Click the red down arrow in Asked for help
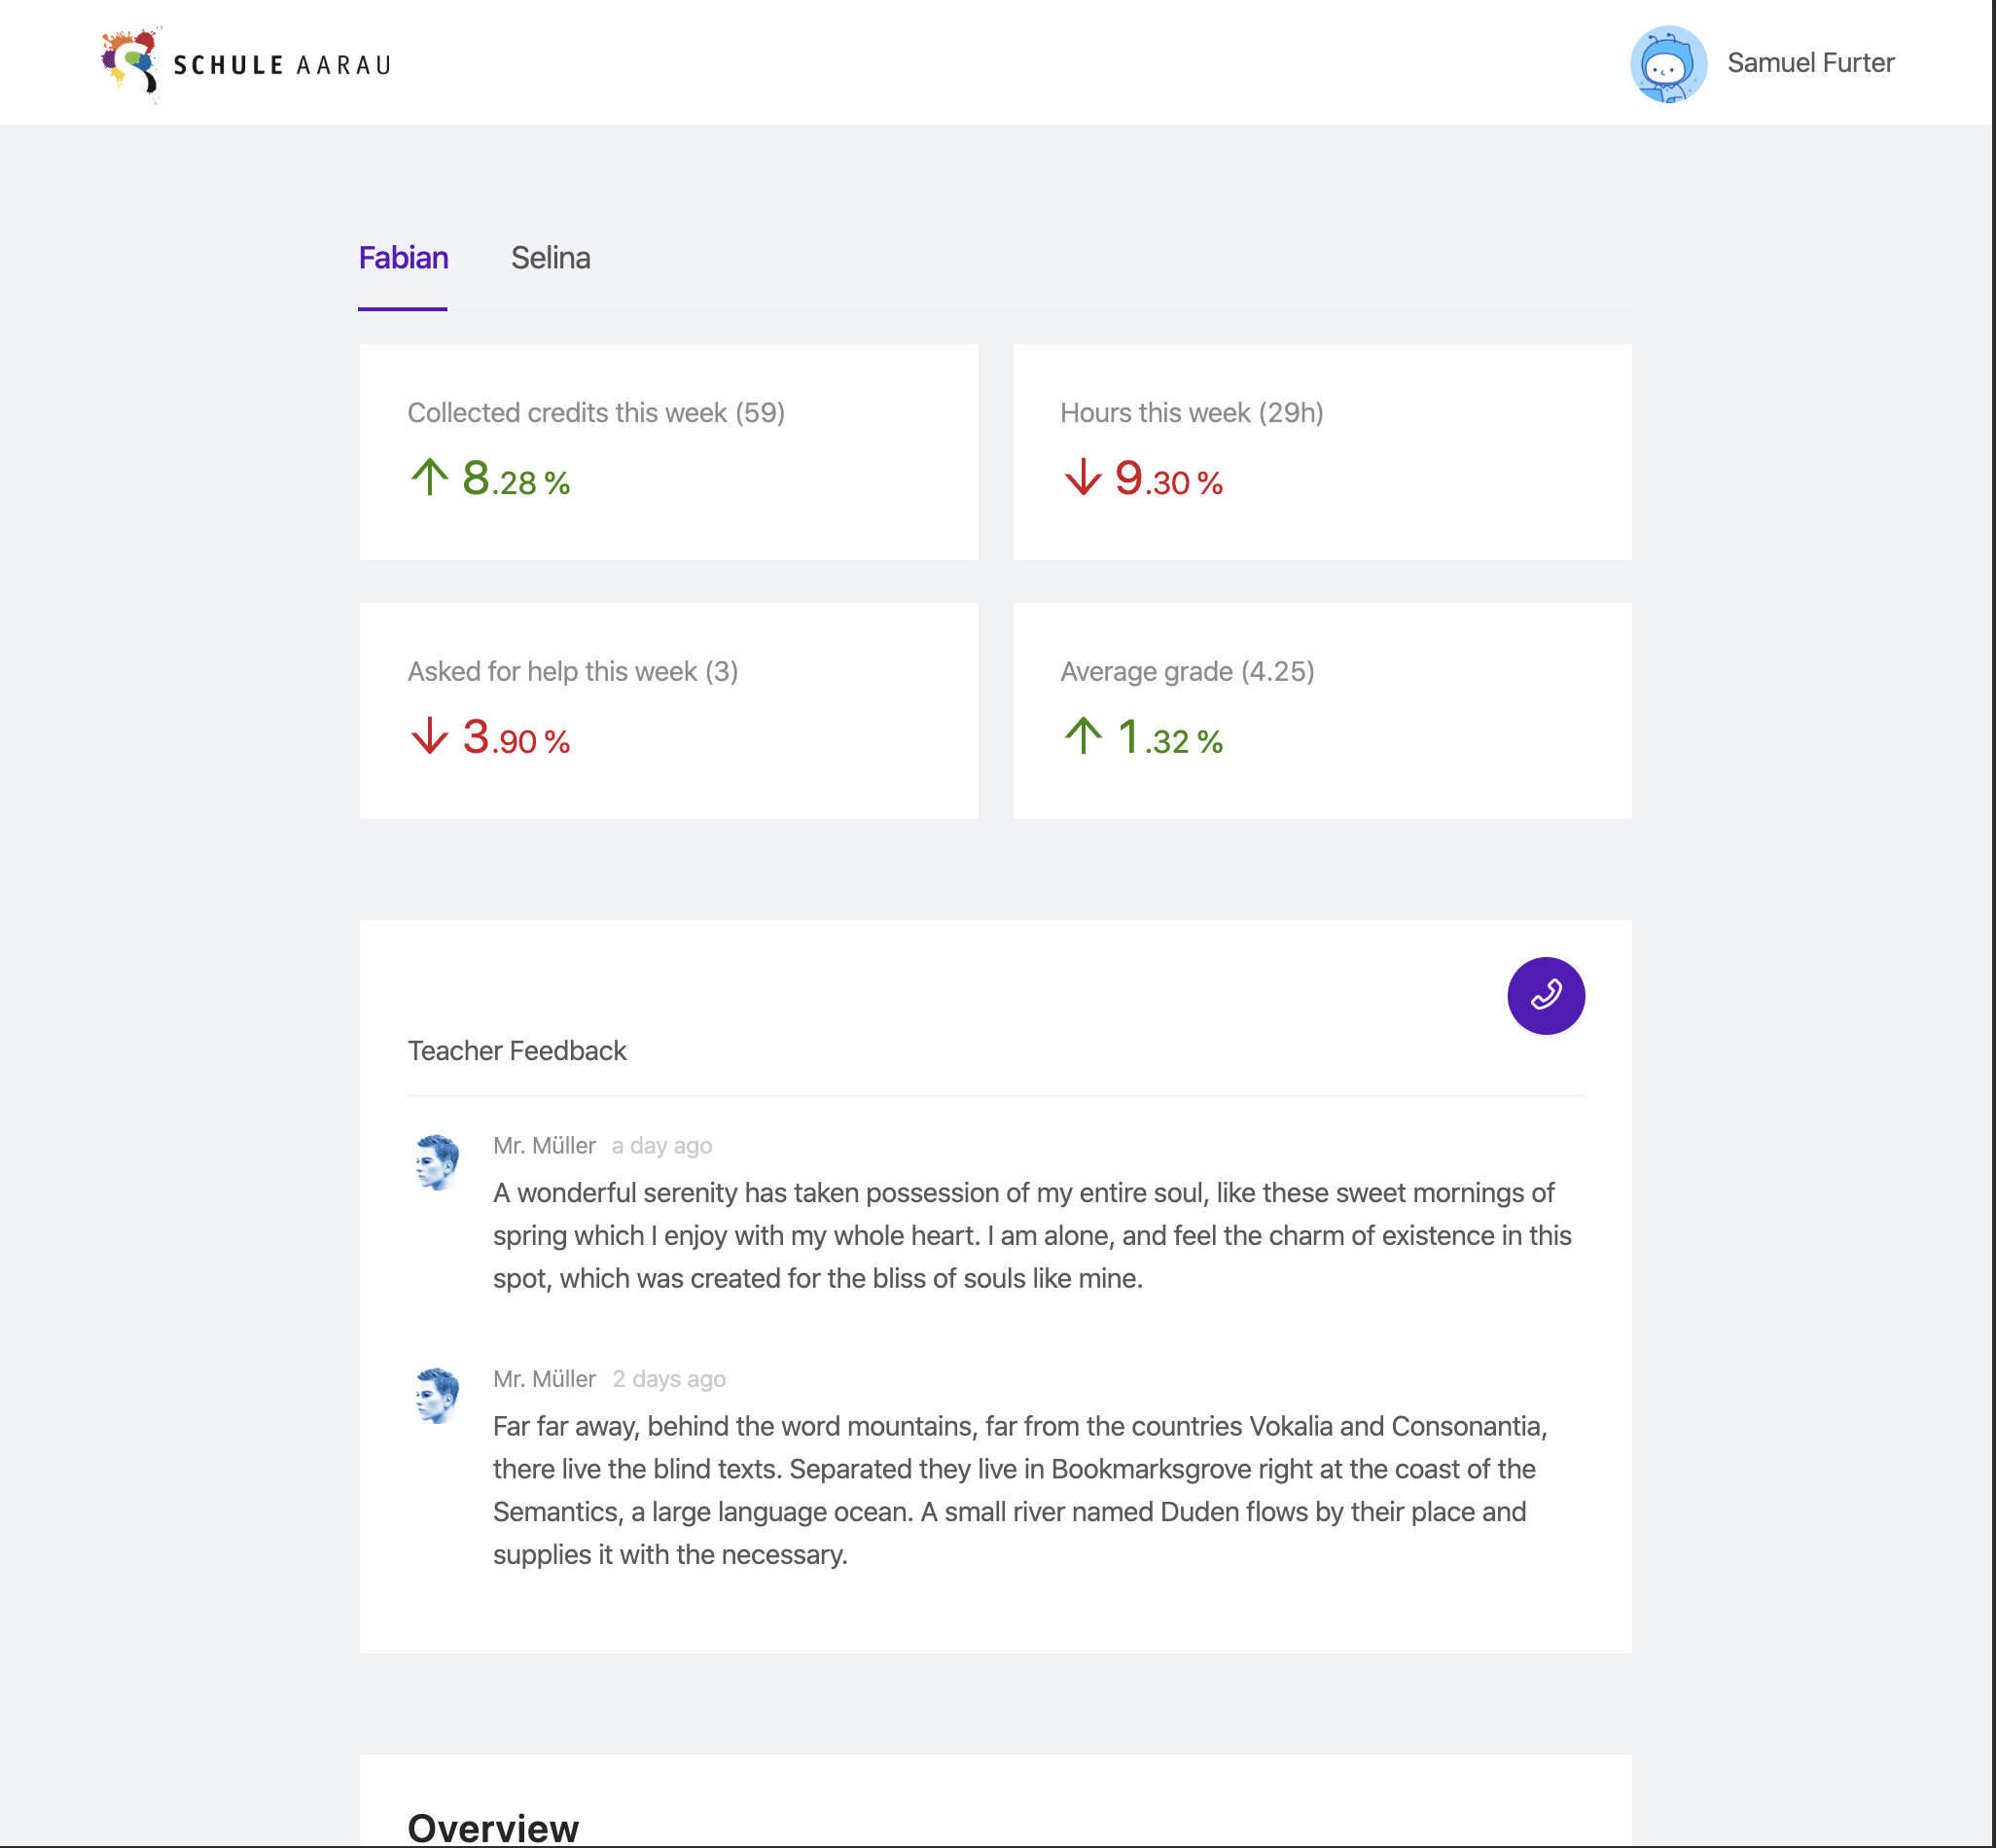1996x1848 pixels. coord(429,736)
